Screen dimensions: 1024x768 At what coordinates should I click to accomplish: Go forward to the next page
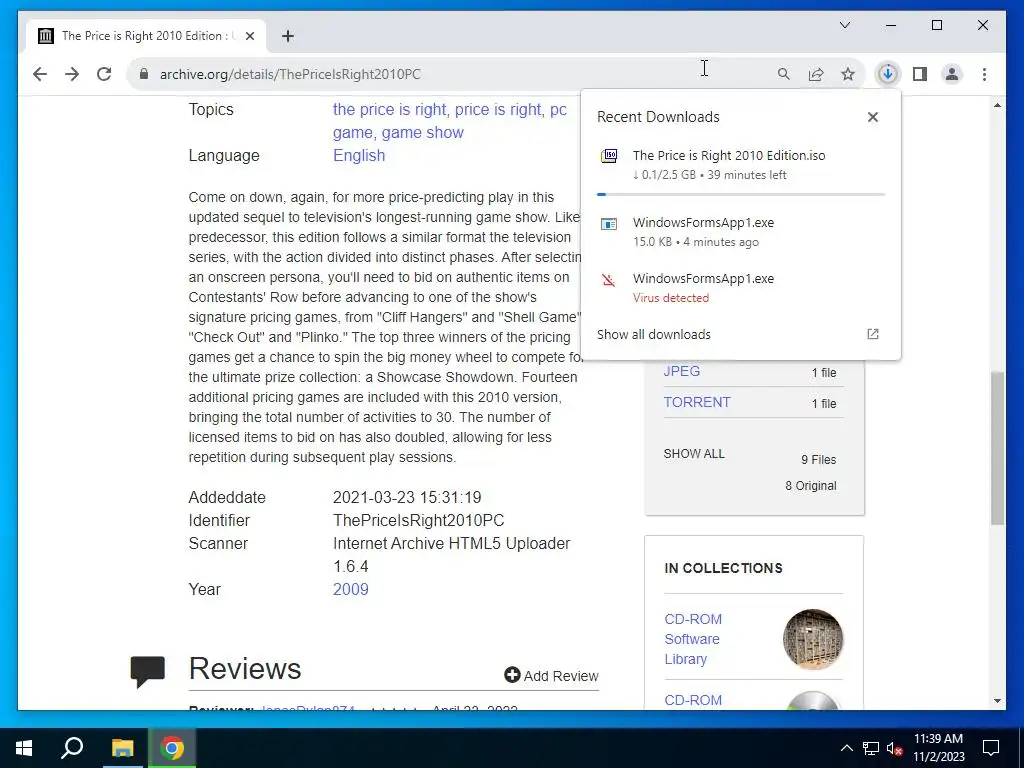[x=72, y=74]
